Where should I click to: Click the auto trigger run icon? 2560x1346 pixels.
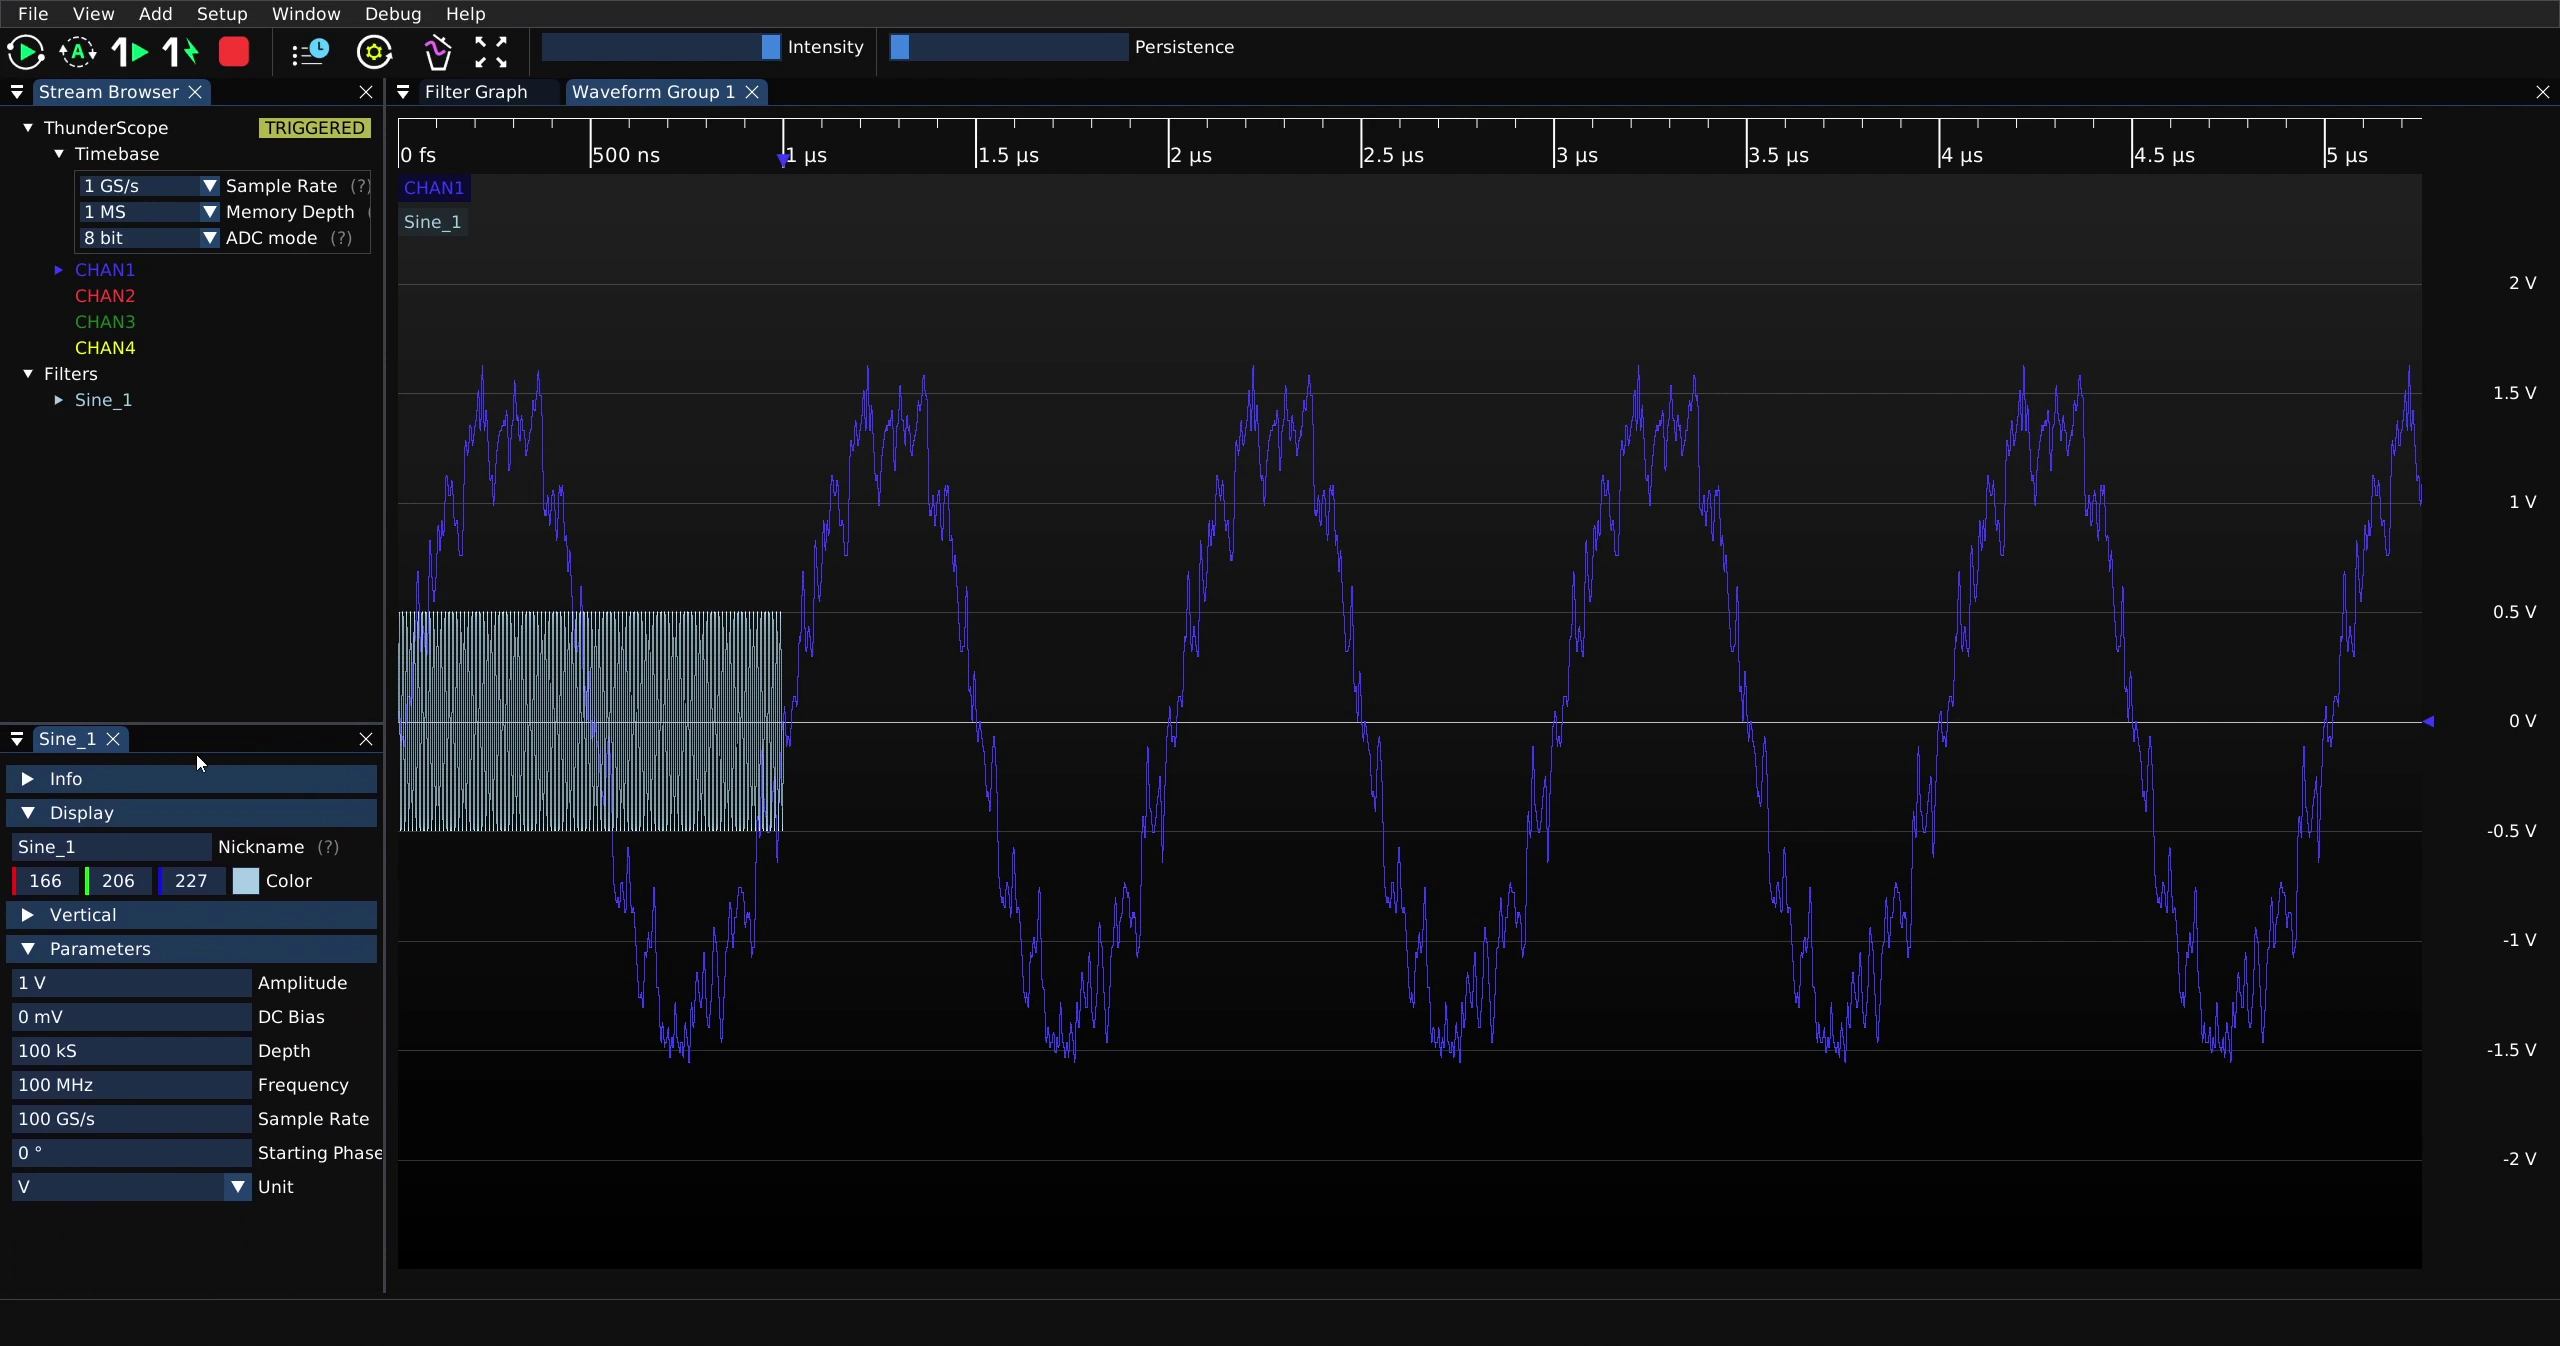pyautogui.click(x=78, y=52)
